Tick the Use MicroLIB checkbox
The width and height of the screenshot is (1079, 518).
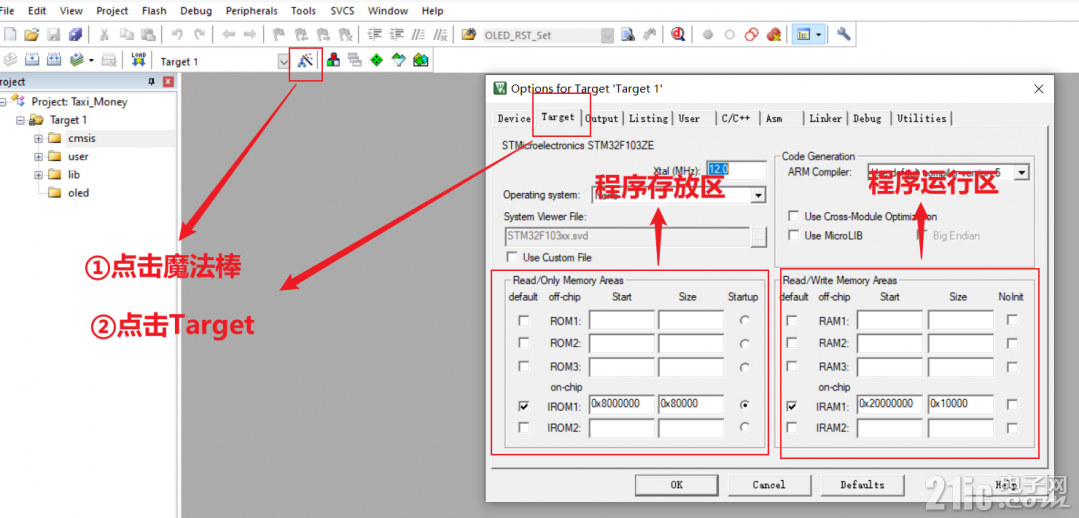click(793, 235)
